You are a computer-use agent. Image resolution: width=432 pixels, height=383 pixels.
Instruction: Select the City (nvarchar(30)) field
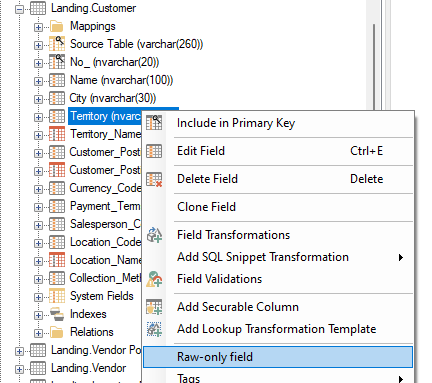pos(113,98)
